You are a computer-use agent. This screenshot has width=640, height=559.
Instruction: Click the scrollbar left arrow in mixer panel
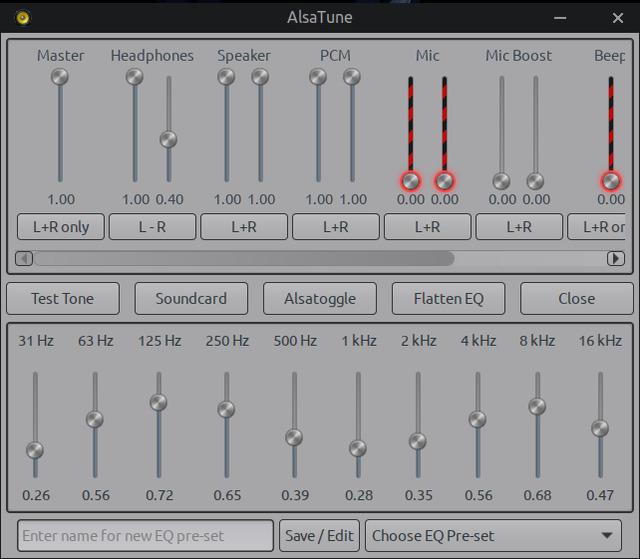tap(25, 258)
